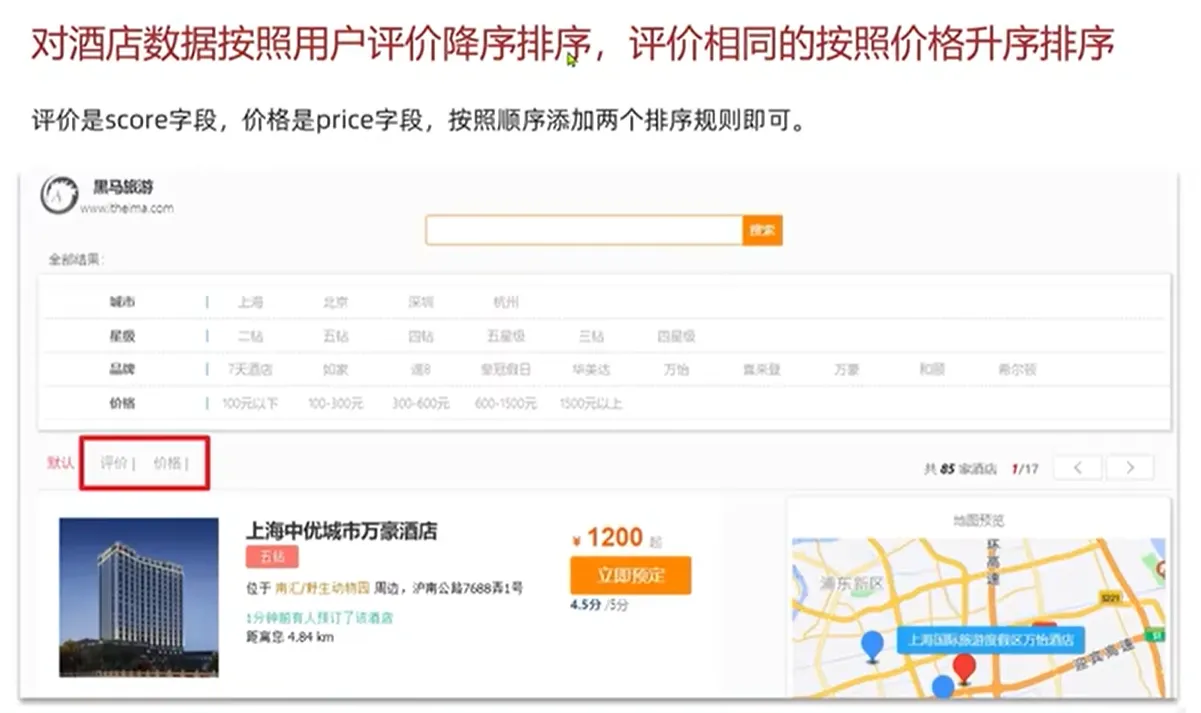Click the 黑马旅游 horse logo icon
The width and height of the screenshot is (1201, 713).
pyautogui.click(x=59, y=194)
